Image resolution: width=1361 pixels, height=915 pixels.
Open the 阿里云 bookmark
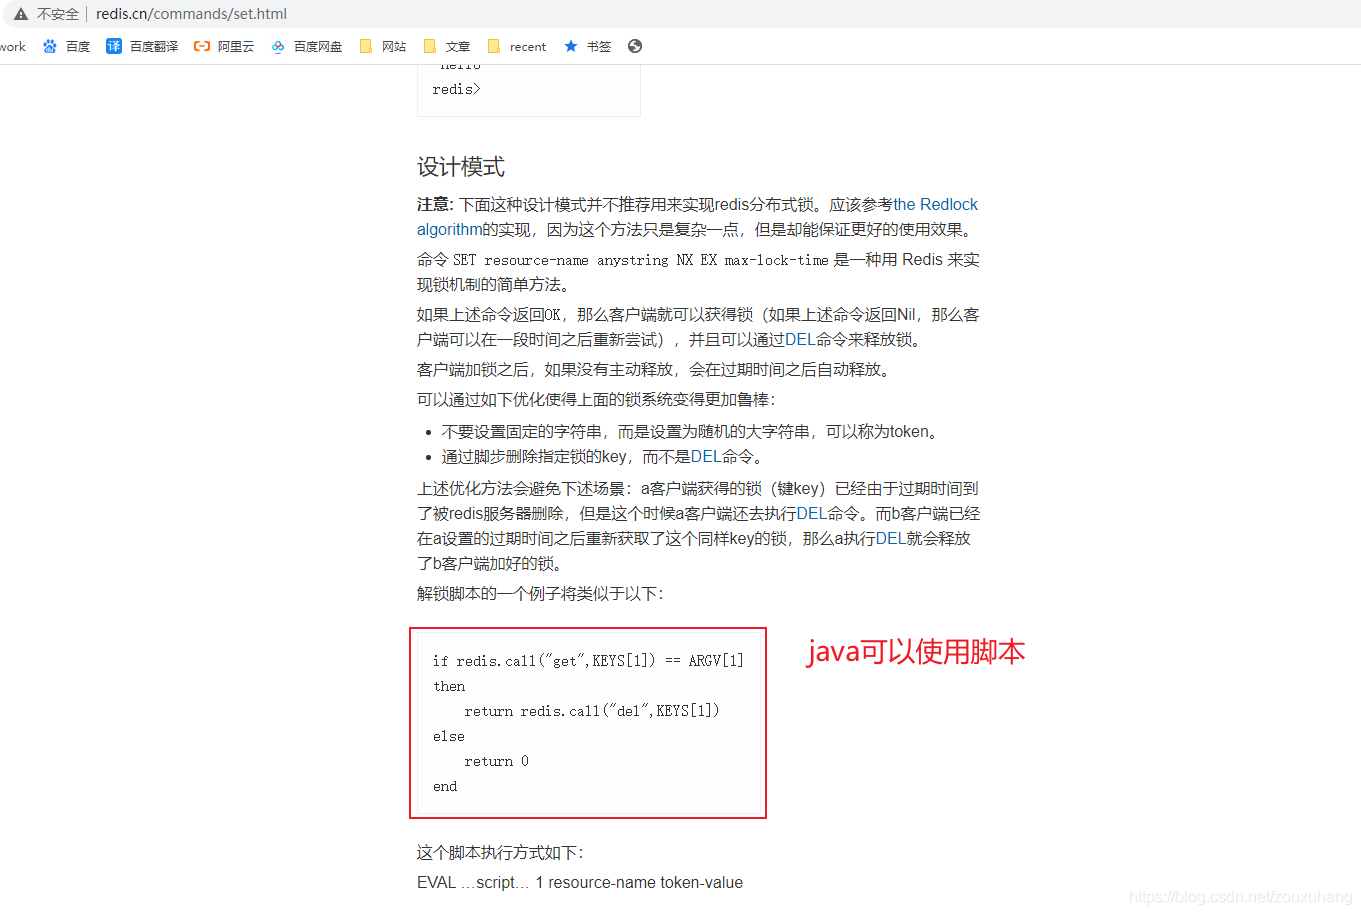click(x=224, y=46)
